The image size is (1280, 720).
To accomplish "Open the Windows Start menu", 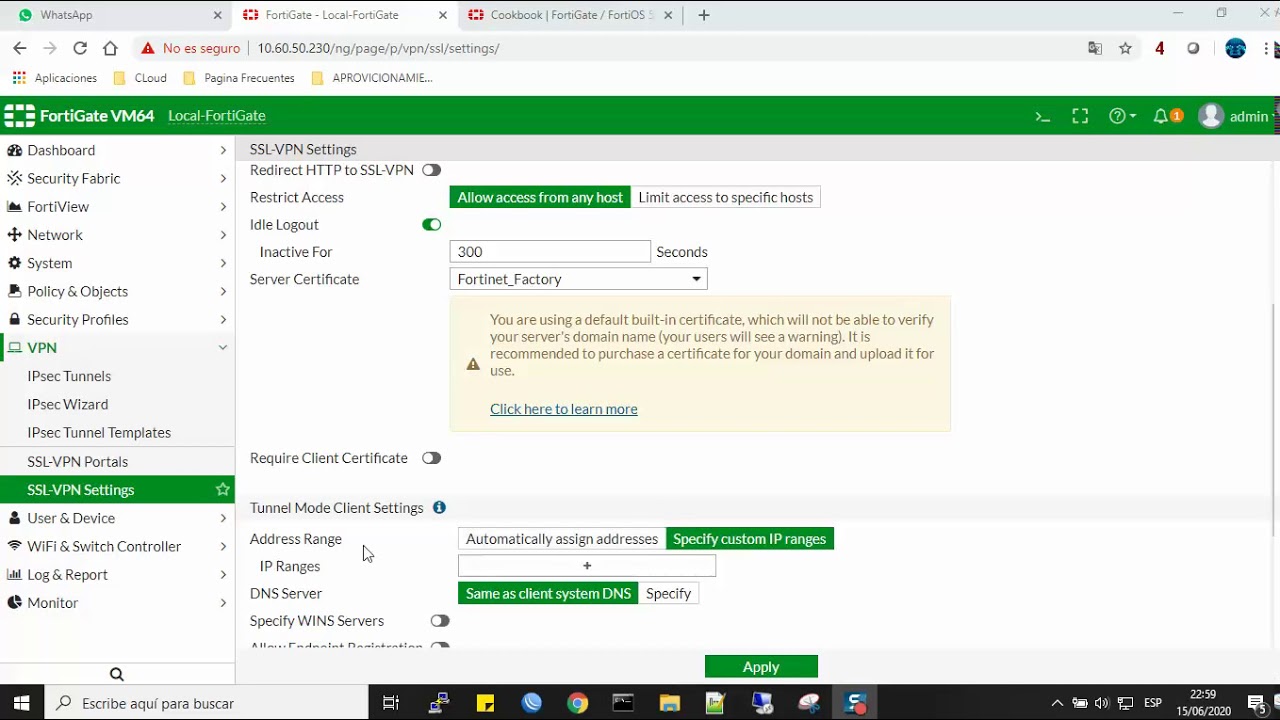I will click(x=21, y=703).
